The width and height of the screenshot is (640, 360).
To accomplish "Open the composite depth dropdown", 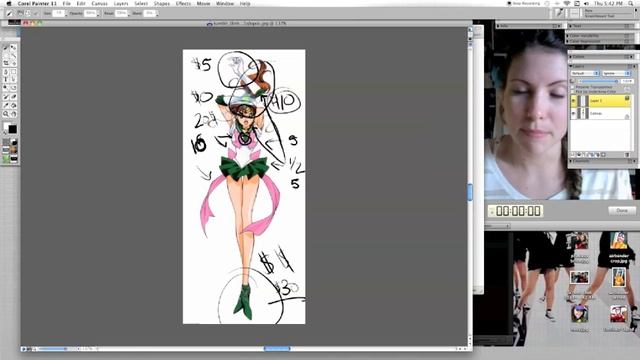I will point(616,73).
